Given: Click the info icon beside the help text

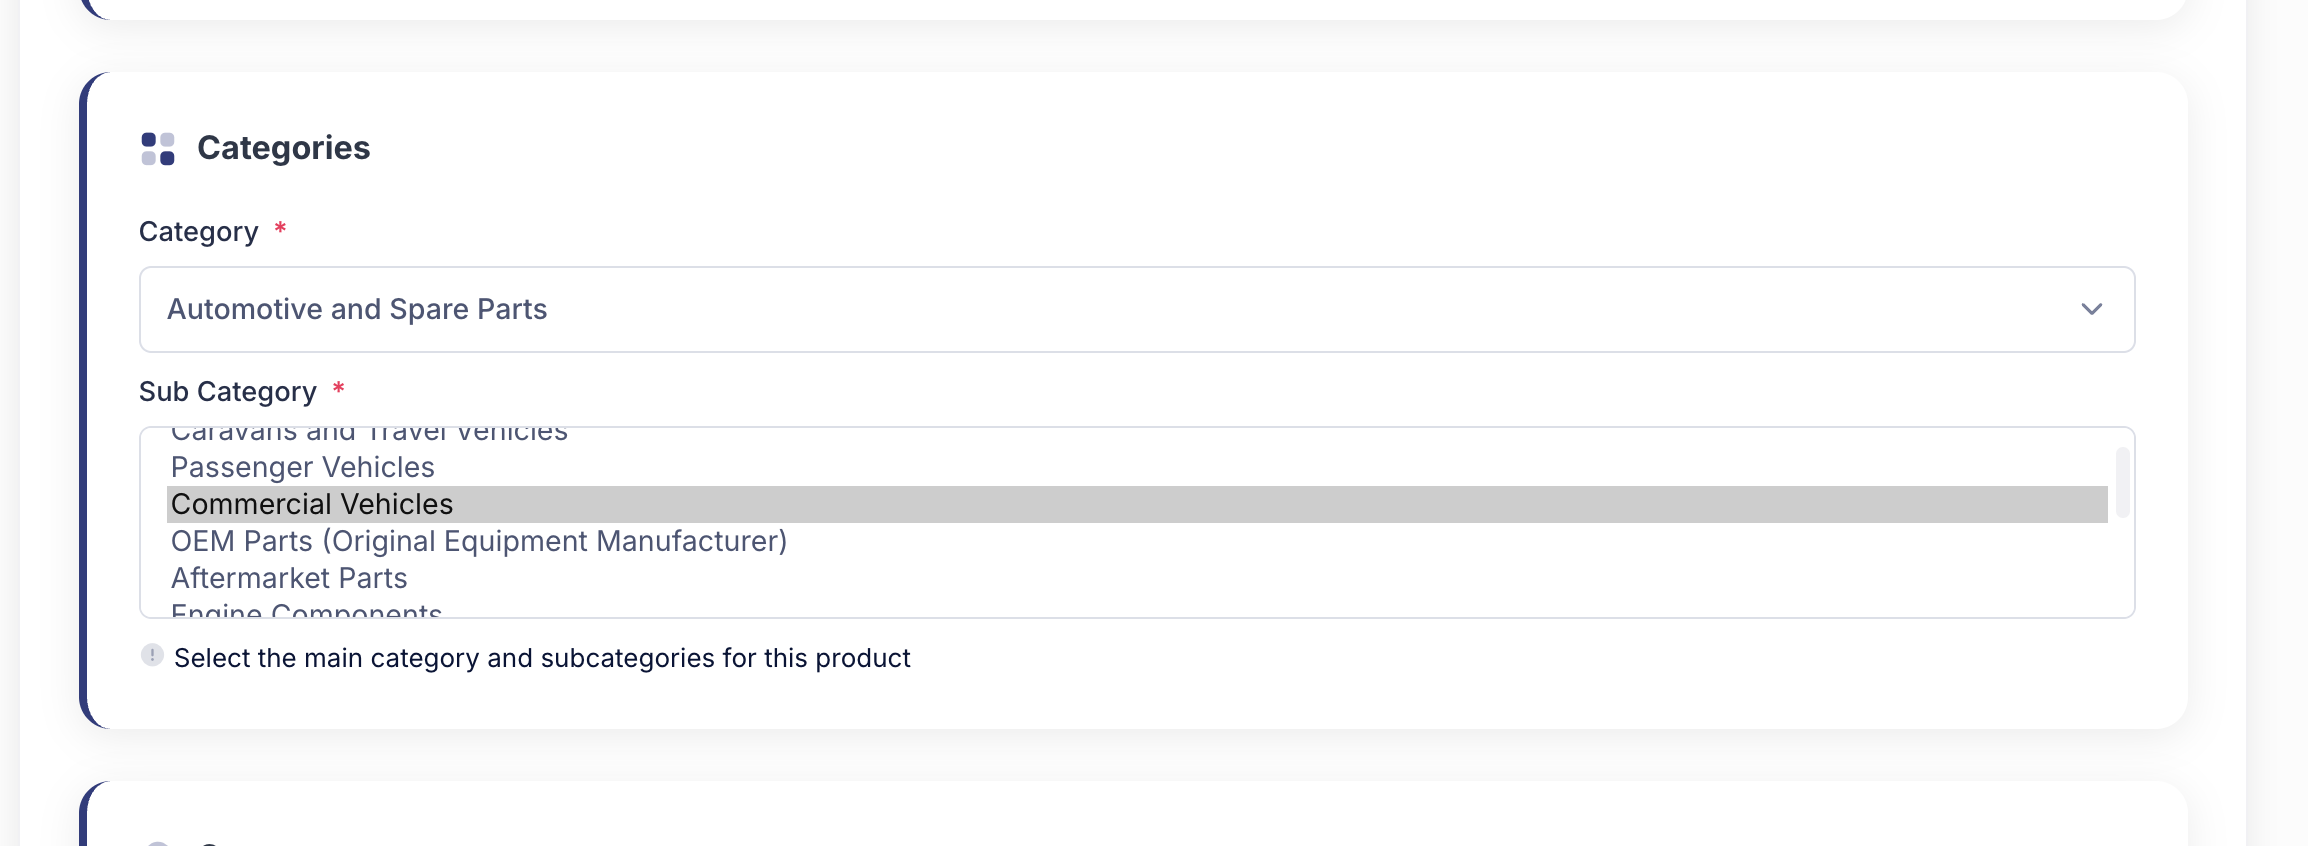Looking at the screenshot, I should pos(152,656).
